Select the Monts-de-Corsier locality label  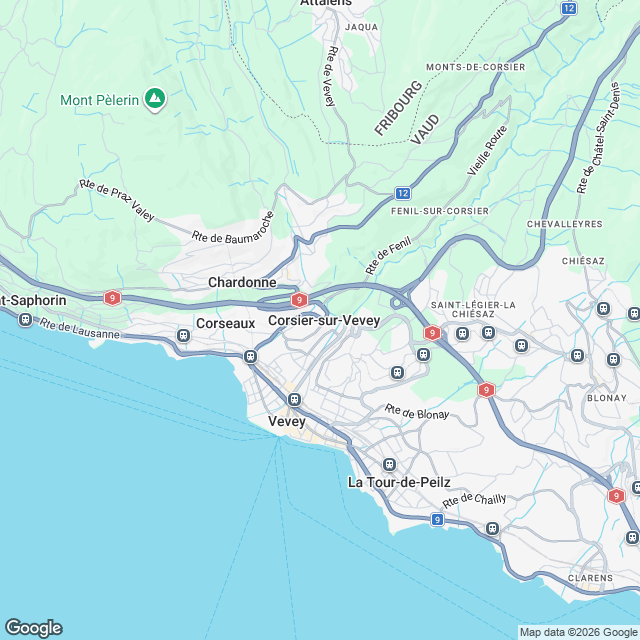pos(476,67)
